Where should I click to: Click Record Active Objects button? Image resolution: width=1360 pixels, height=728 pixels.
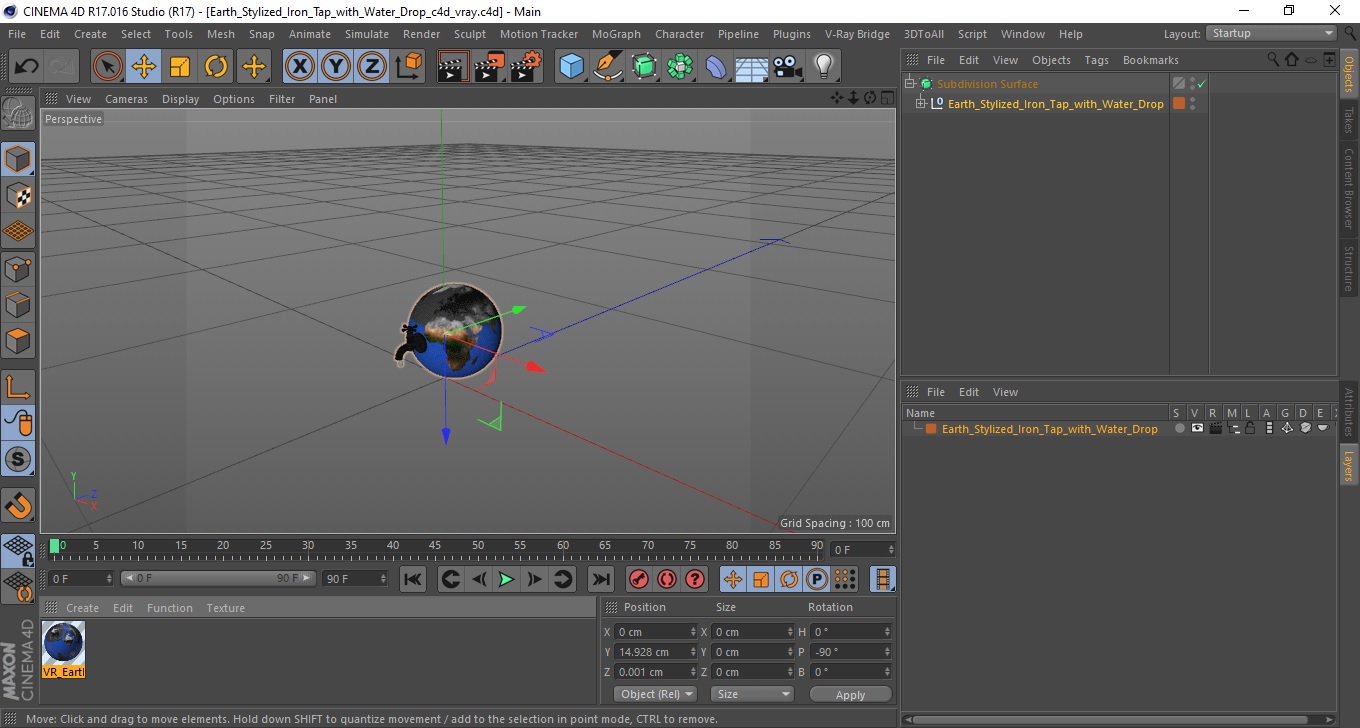[639, 579]
